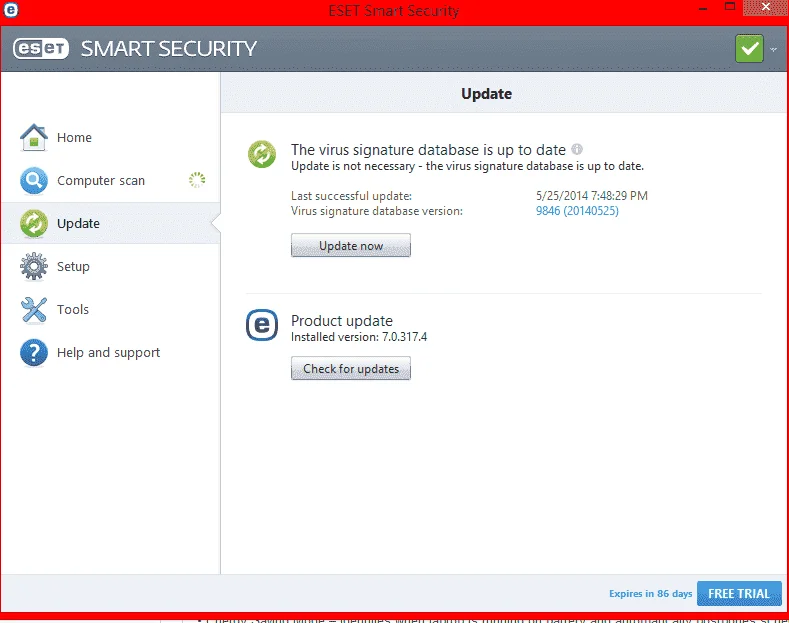Viewport: 789px width, 623px height.
Task: Click the Home house icon
Action: pos(34,137)
